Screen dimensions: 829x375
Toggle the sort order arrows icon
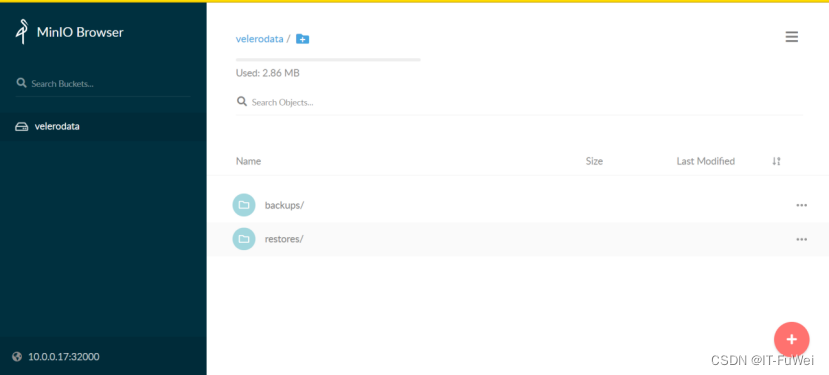click(776, 161)
